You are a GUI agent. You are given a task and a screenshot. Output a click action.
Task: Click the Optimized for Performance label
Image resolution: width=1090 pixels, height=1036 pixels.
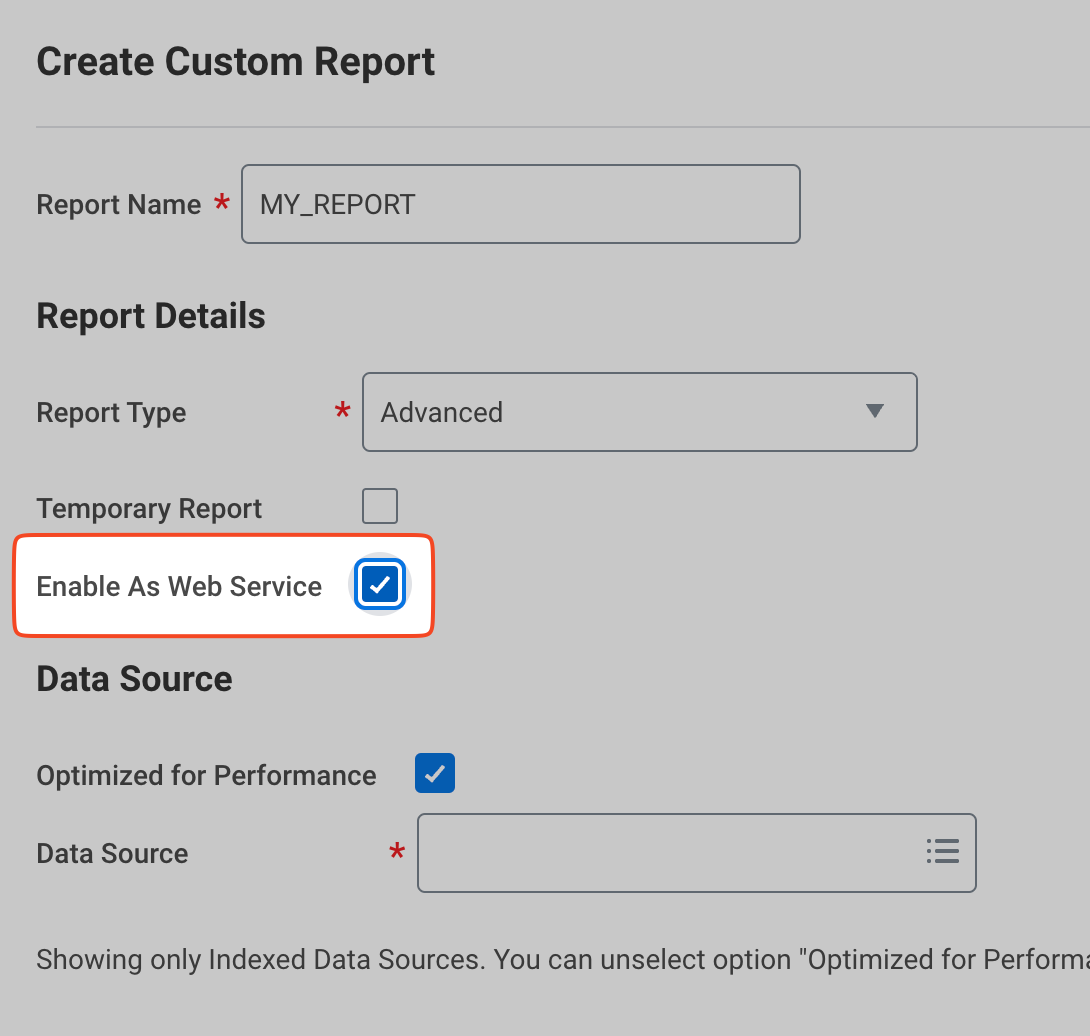coord(206,775)
